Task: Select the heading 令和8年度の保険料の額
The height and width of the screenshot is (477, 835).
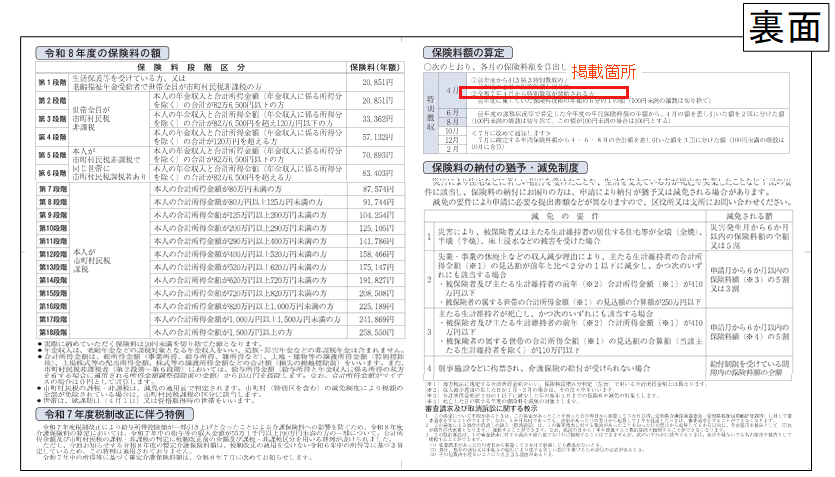Action: 102,53
